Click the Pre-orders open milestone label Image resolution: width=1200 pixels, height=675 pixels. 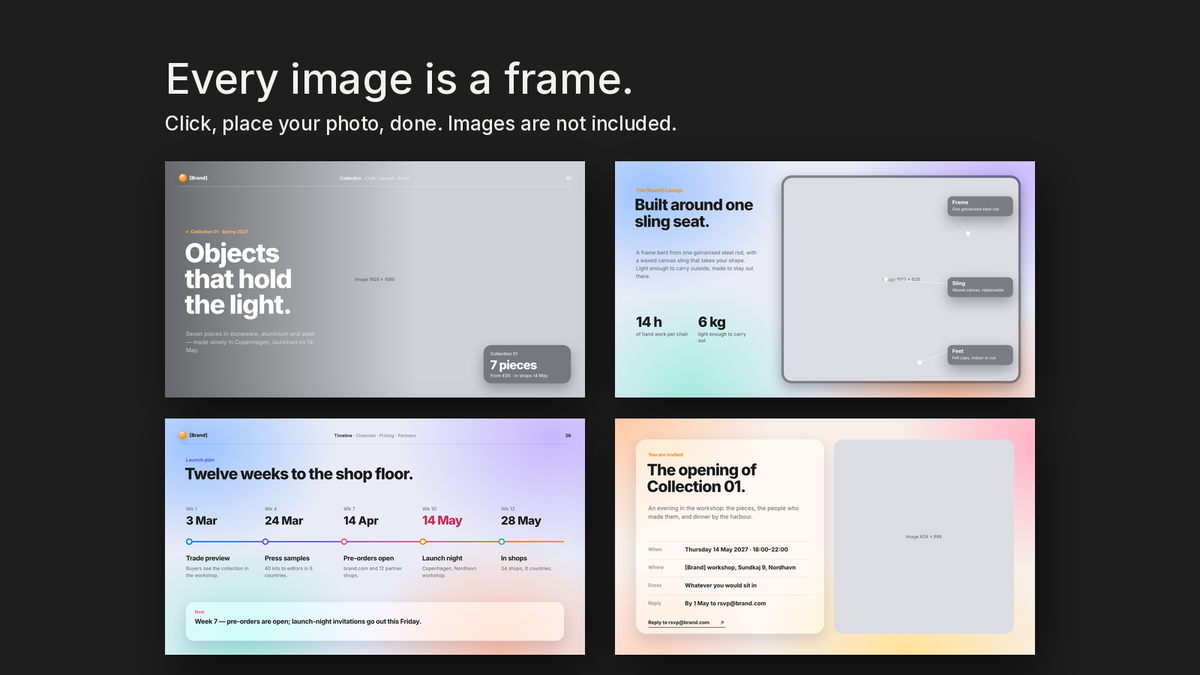369,558
